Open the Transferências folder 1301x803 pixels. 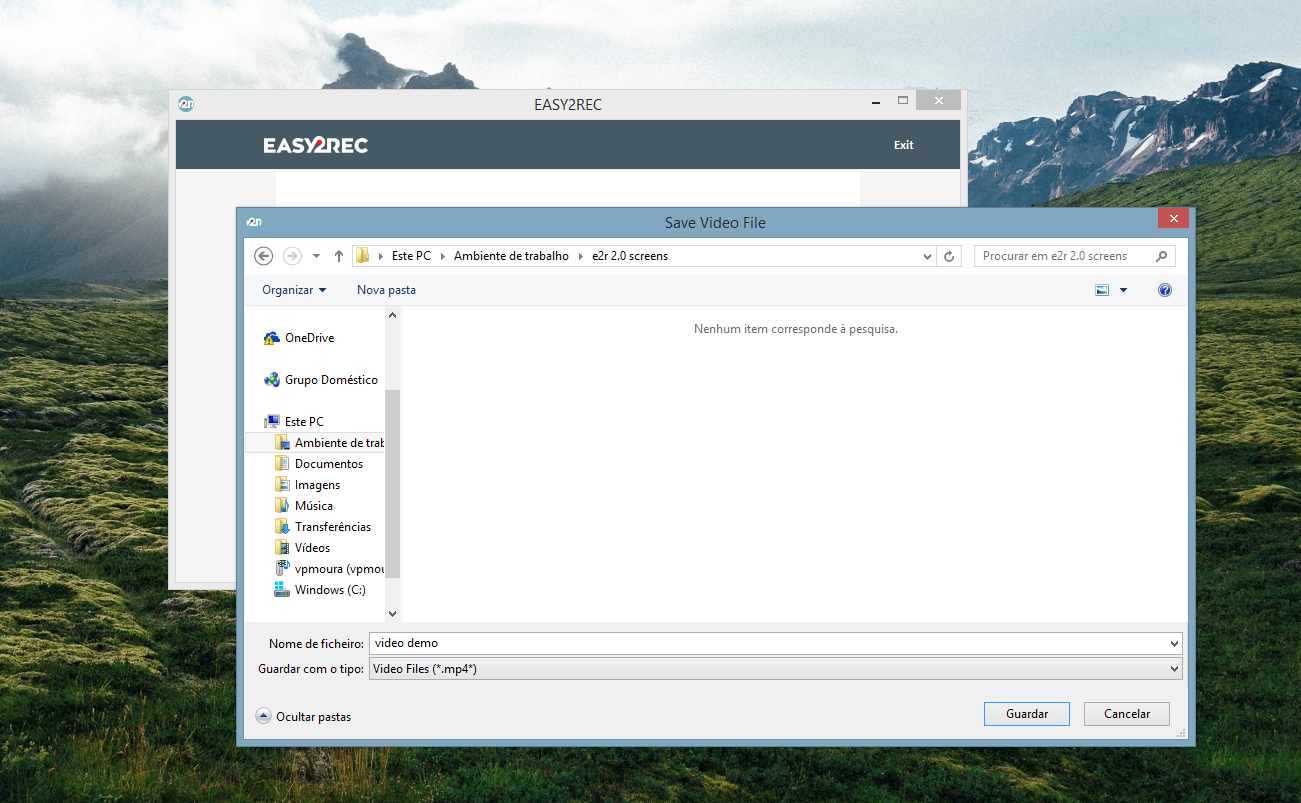tap(323, 527)
